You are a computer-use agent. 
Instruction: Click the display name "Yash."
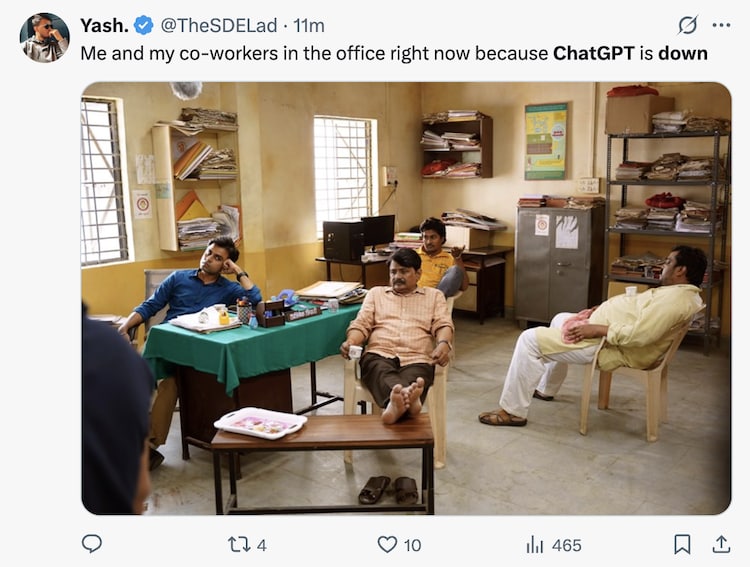pyautogui.click(x=103, y=25)
